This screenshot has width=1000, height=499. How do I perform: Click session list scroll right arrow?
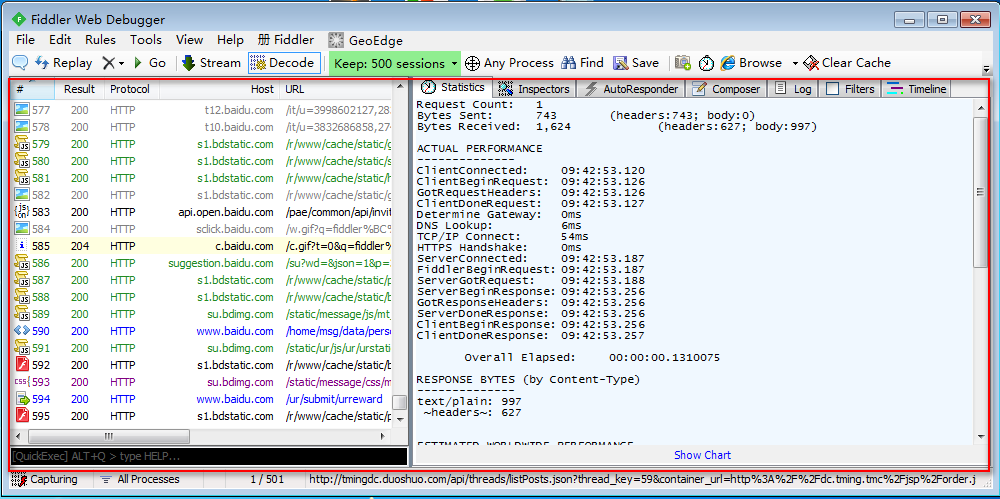[383, 436]
